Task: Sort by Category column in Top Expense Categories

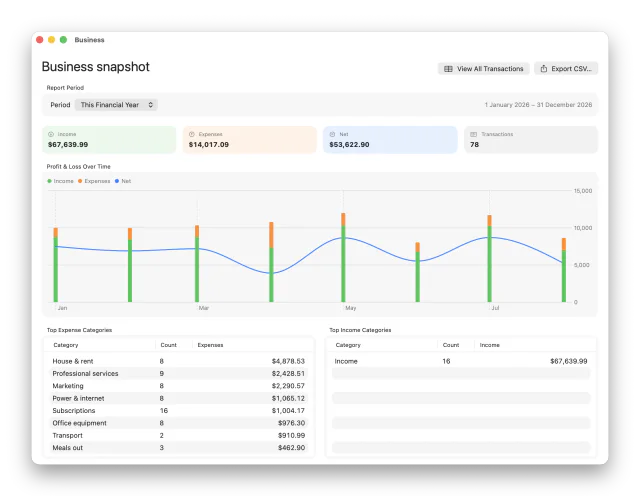Action: click(66, 345)
